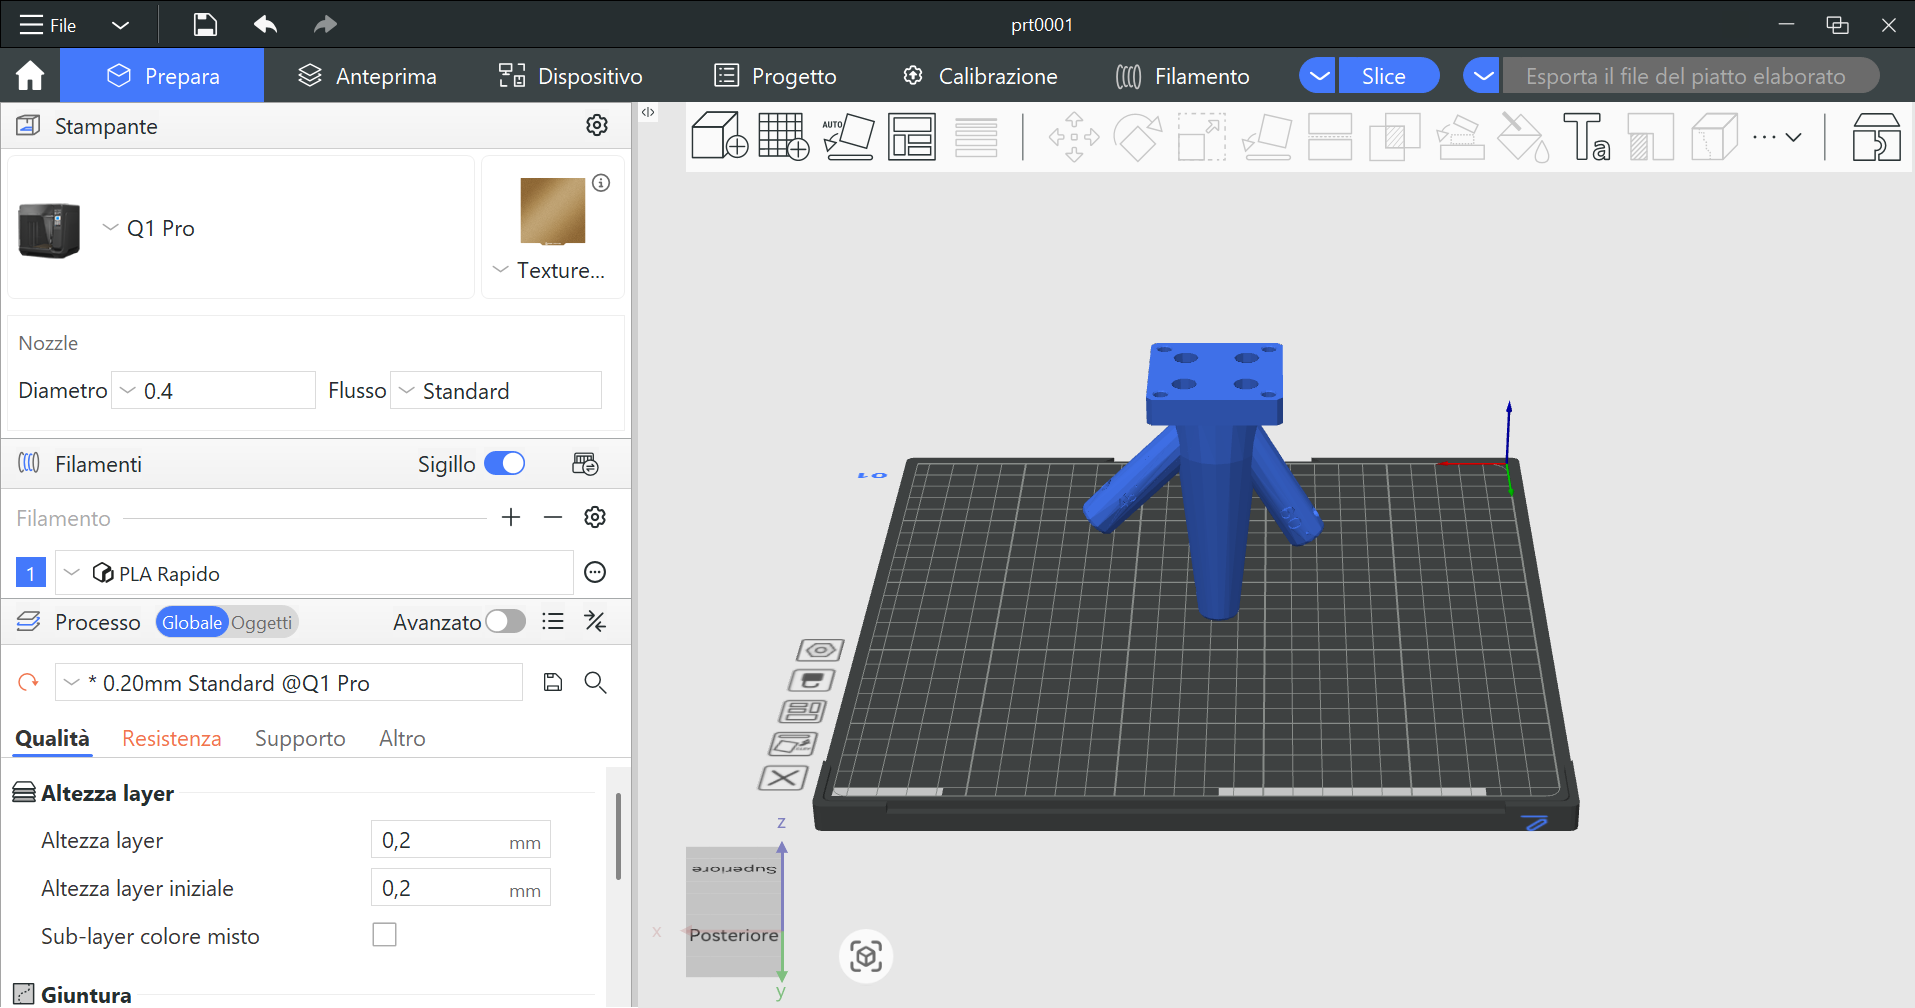Open the nozzle Diametro dropdown

[x=128, y=390]
